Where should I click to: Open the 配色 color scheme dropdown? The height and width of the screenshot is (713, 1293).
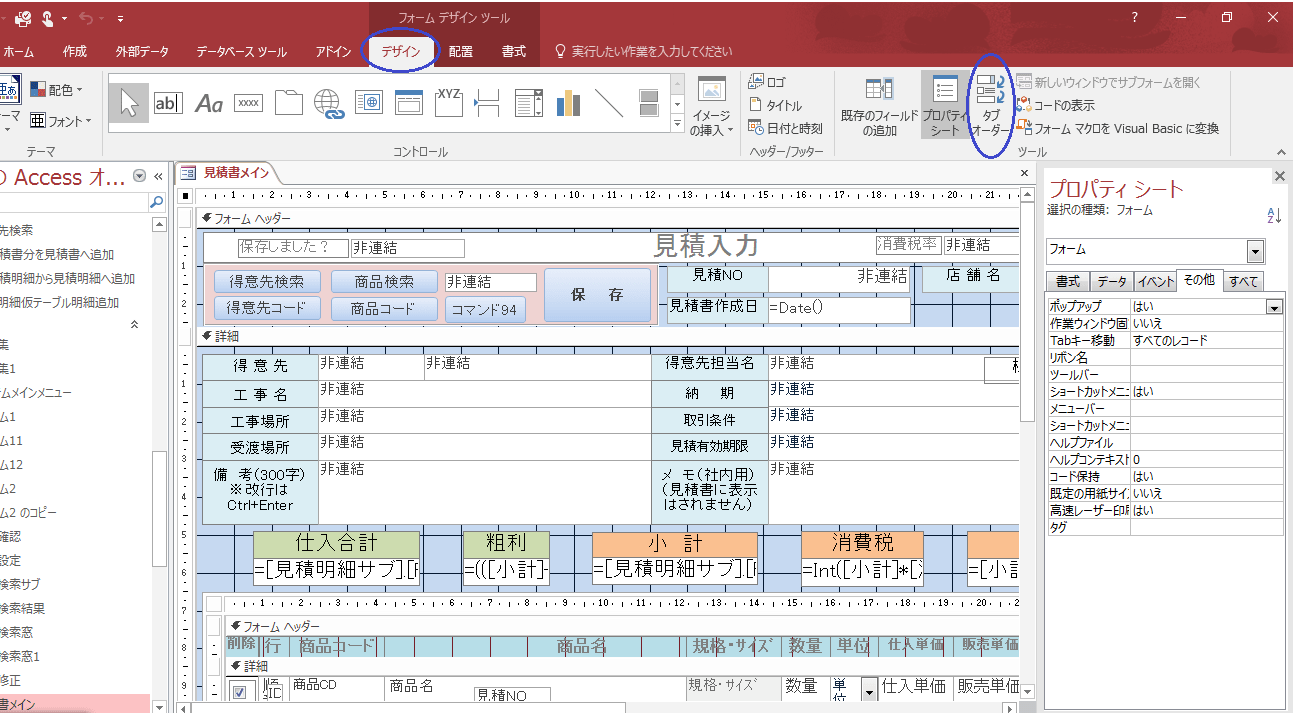56,90
